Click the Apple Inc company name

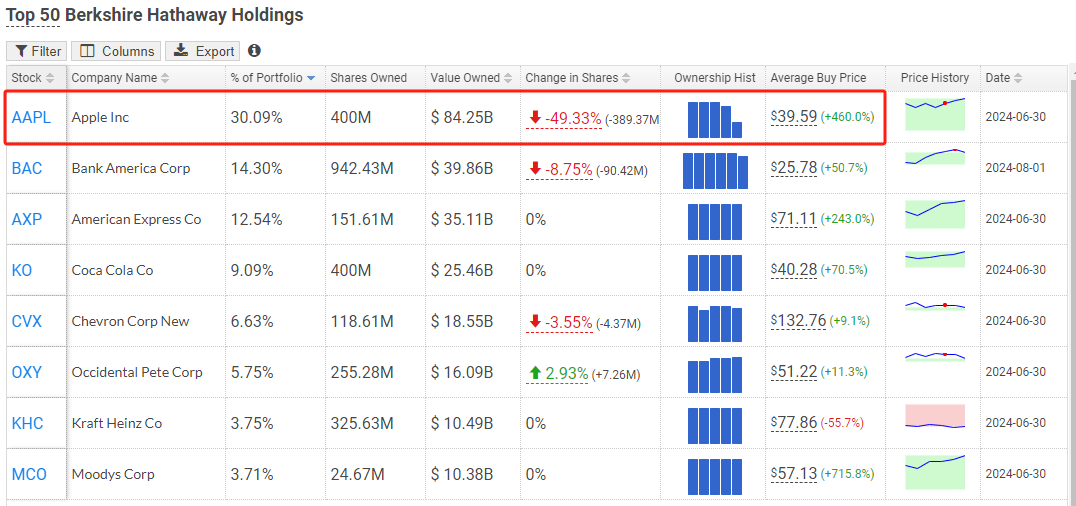[100, 117]
